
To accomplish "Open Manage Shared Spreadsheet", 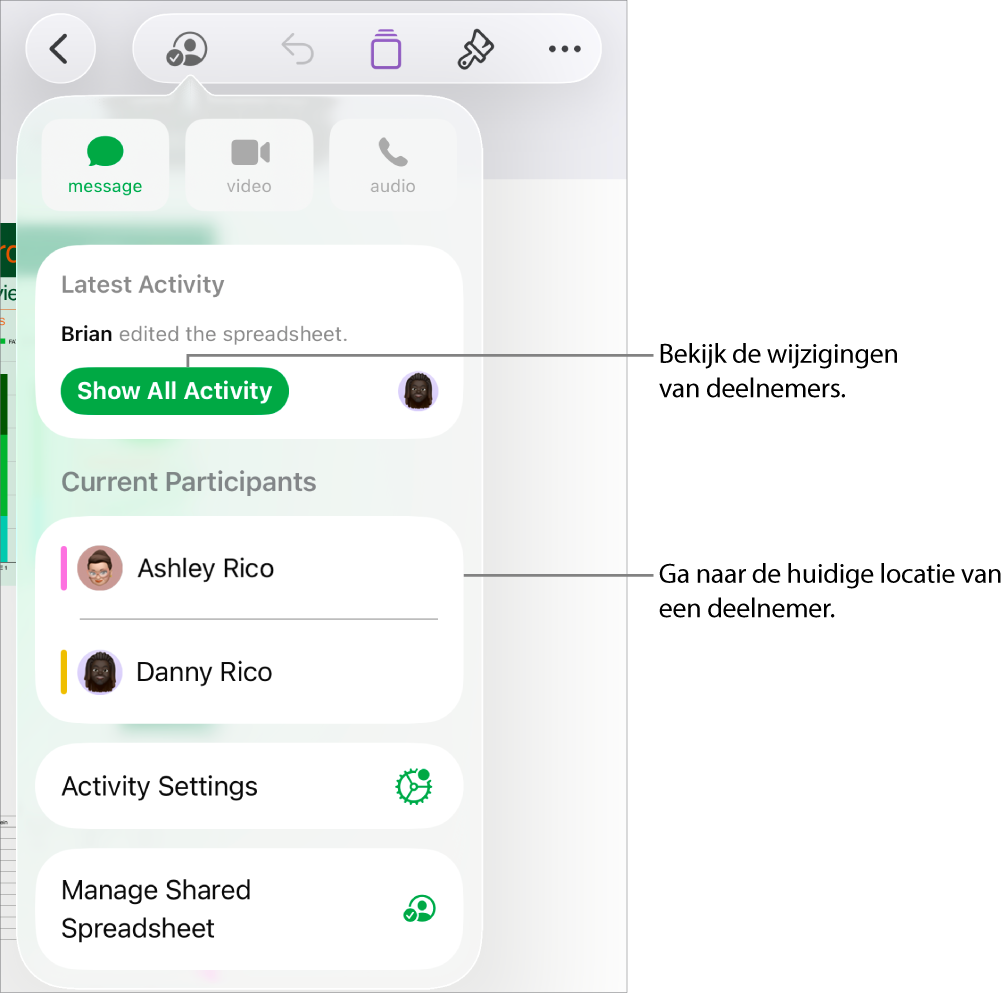I will tap(249, 909).
